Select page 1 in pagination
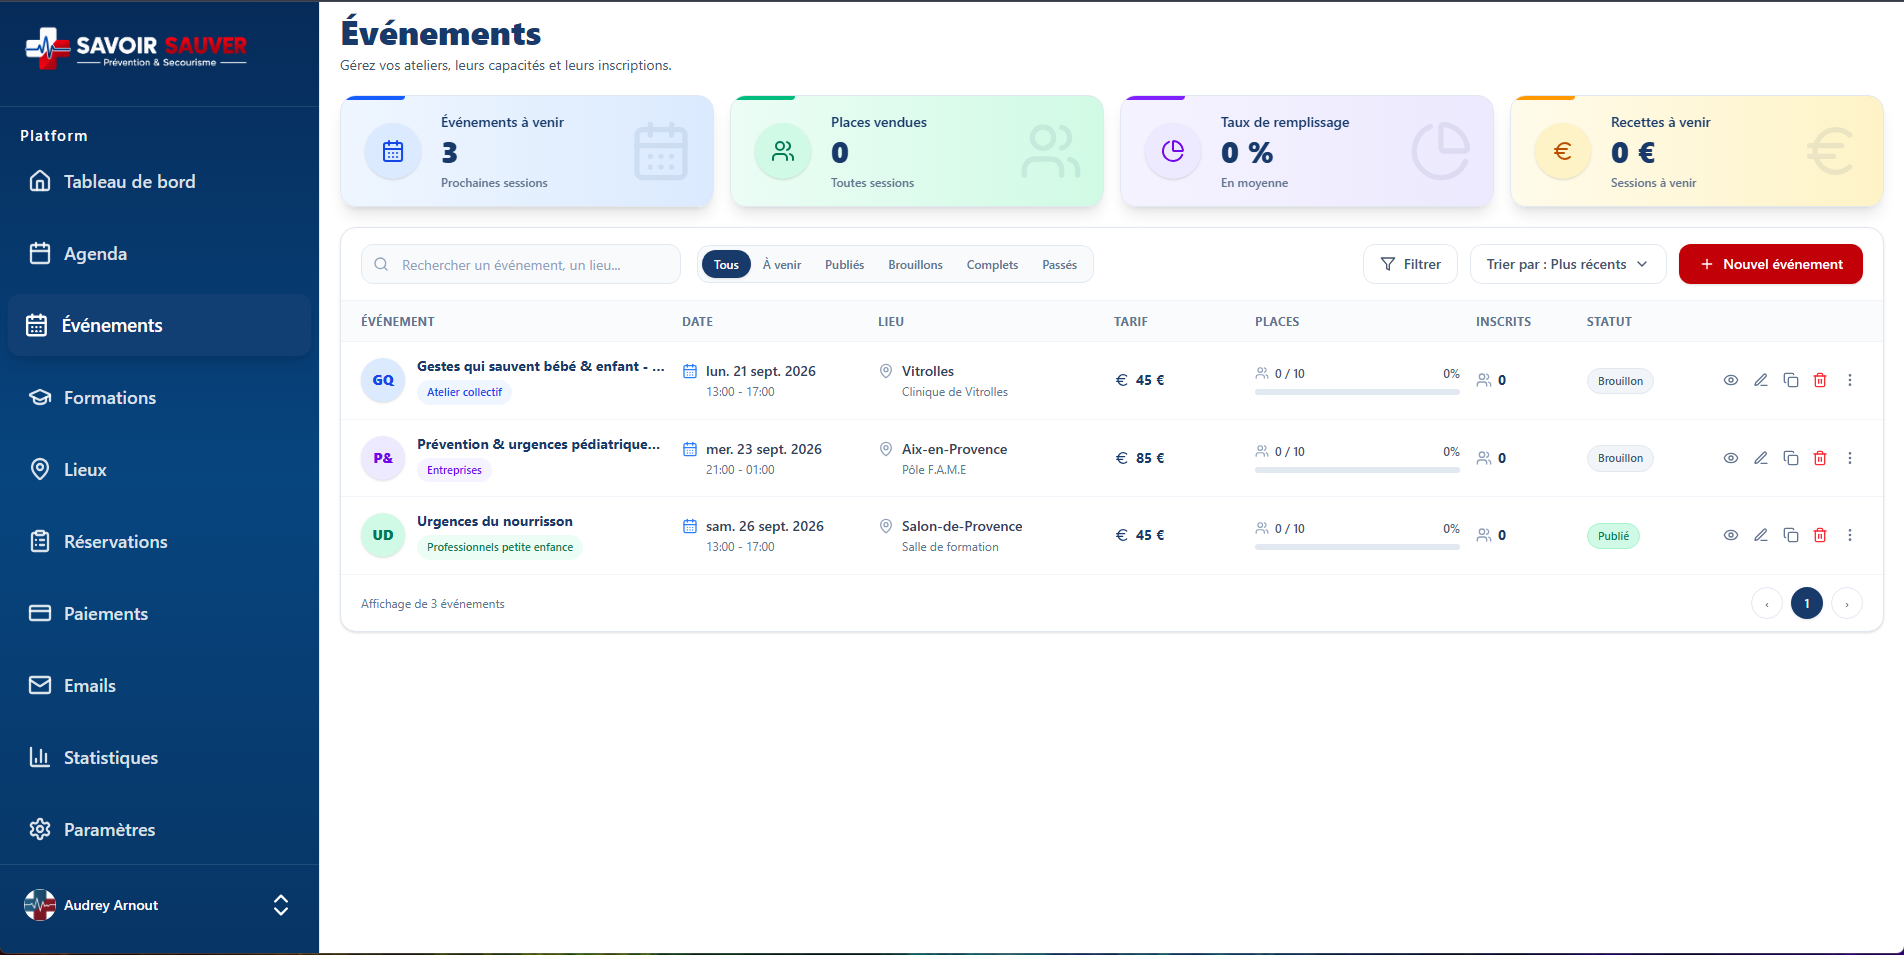This screenshot has height=955, width=1904. coord(1807,604)
